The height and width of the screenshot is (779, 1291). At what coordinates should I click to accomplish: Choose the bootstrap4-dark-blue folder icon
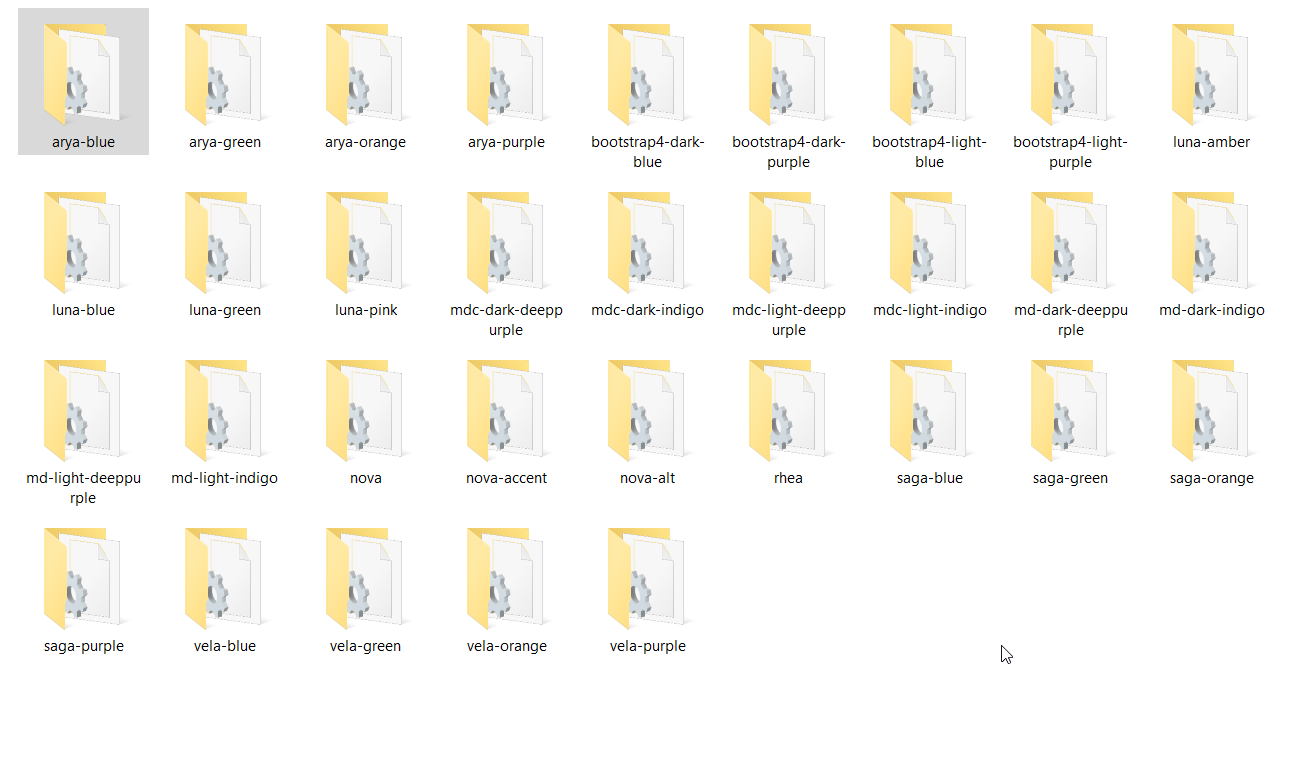(646, 73)
